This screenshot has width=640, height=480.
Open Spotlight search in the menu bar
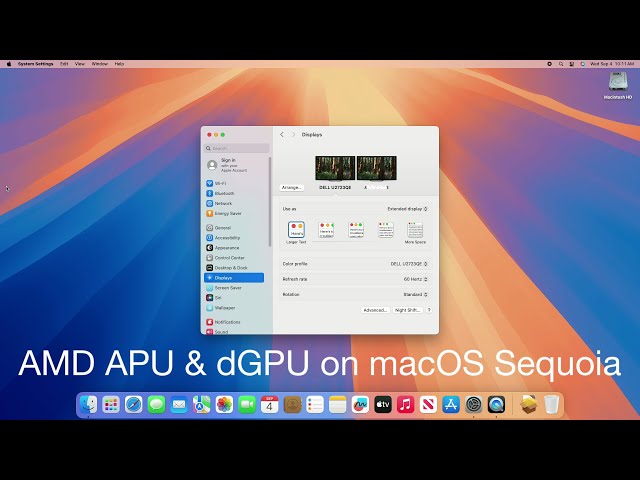(561, 64)
